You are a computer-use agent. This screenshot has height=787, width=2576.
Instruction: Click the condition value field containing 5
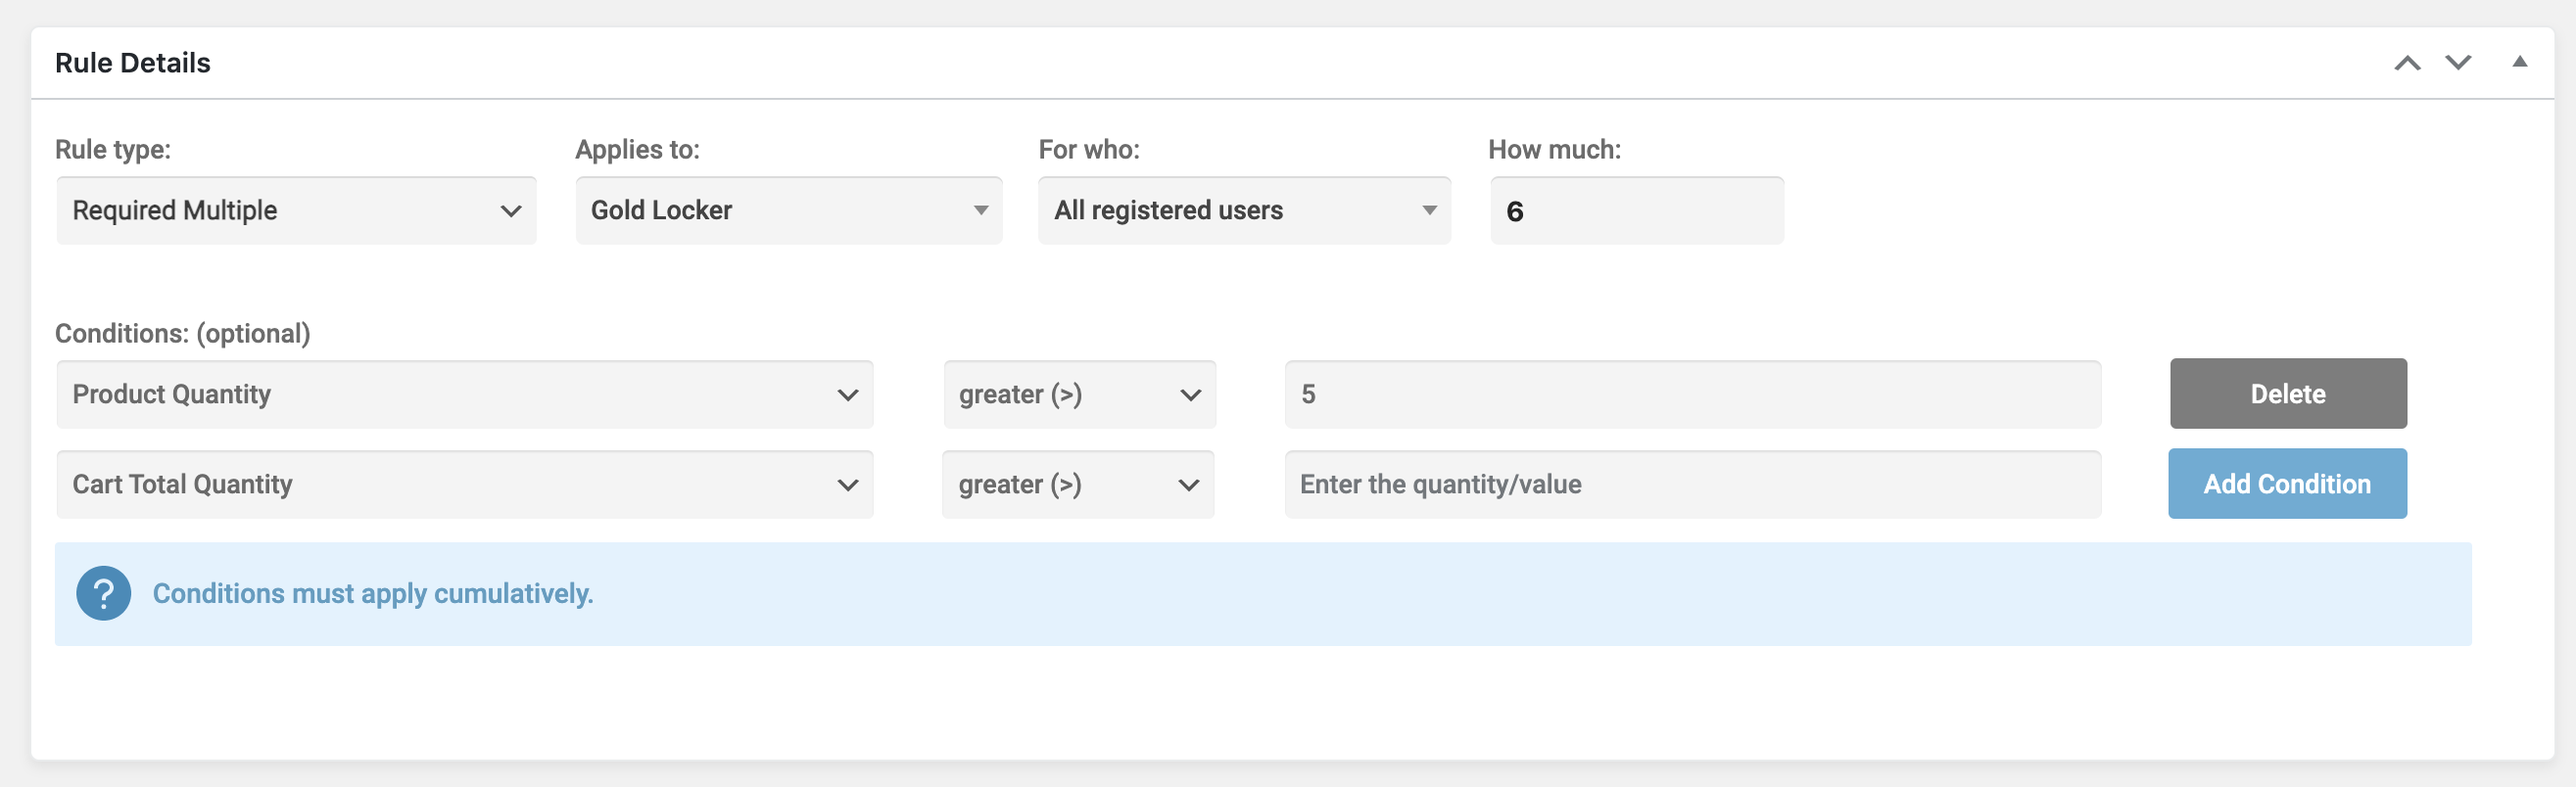pyautogui.click(x=1693, y=394)
